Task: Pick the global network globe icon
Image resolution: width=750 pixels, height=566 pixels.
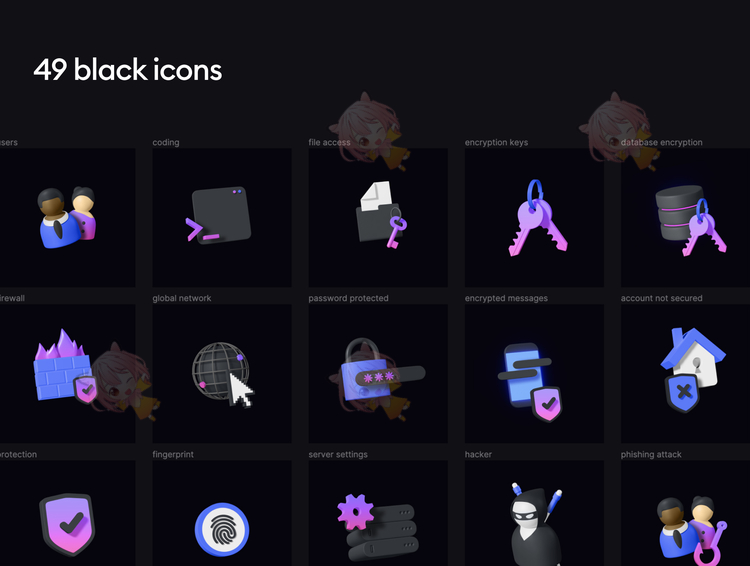Action: click(x=222, y=374)
